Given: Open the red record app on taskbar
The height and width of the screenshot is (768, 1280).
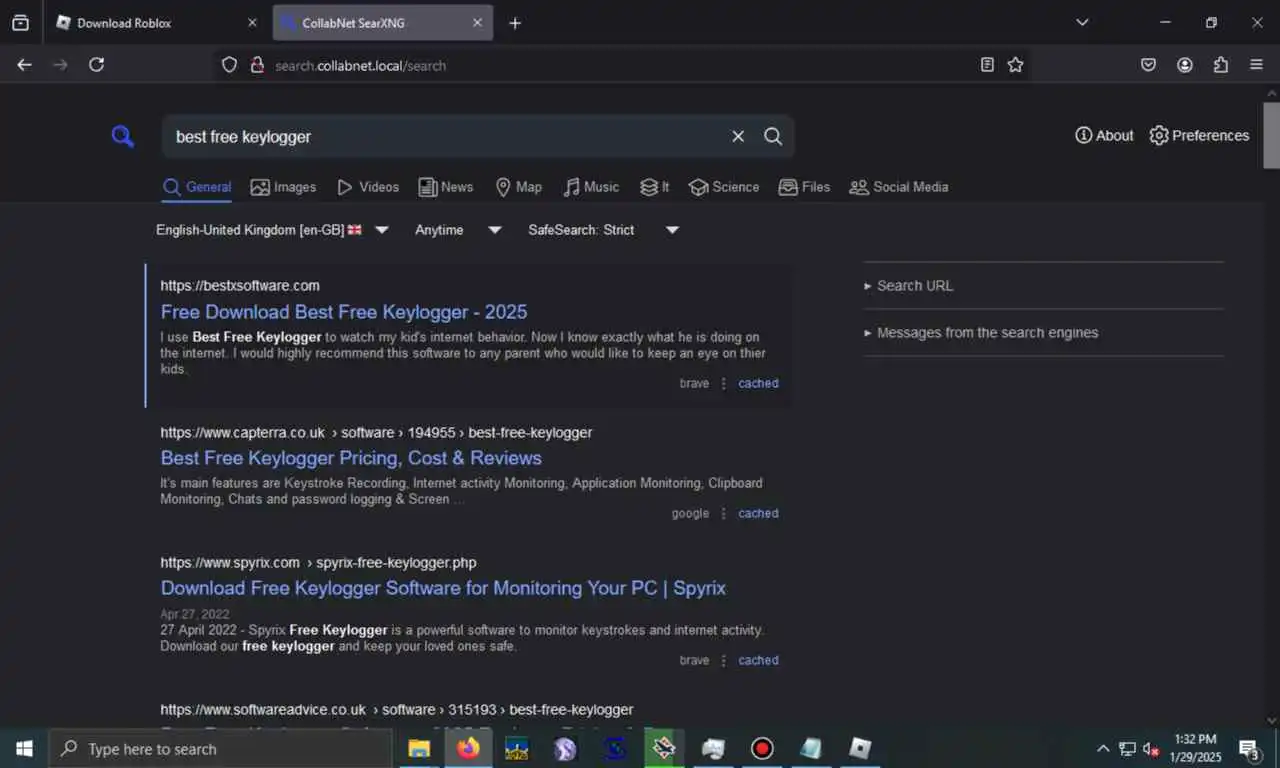Looking at the screenshot, I should point(762,749).
